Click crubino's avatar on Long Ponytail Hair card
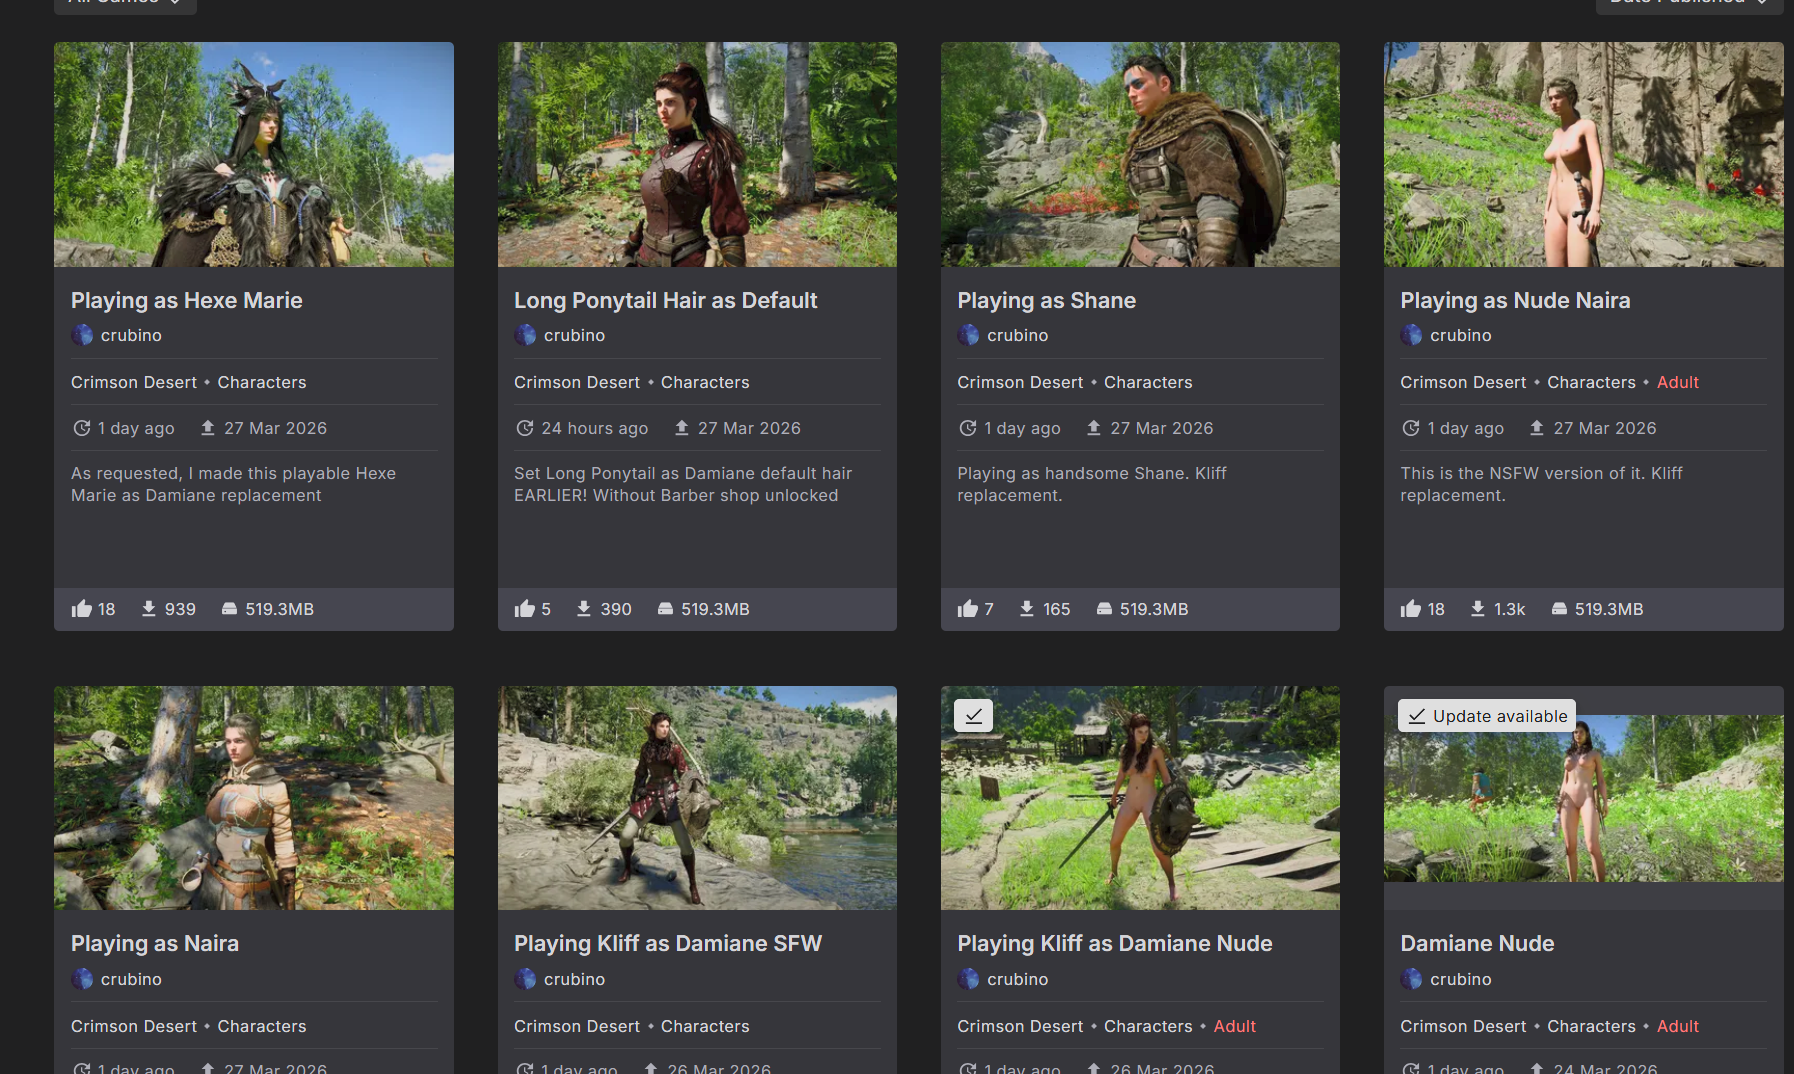 525,335
